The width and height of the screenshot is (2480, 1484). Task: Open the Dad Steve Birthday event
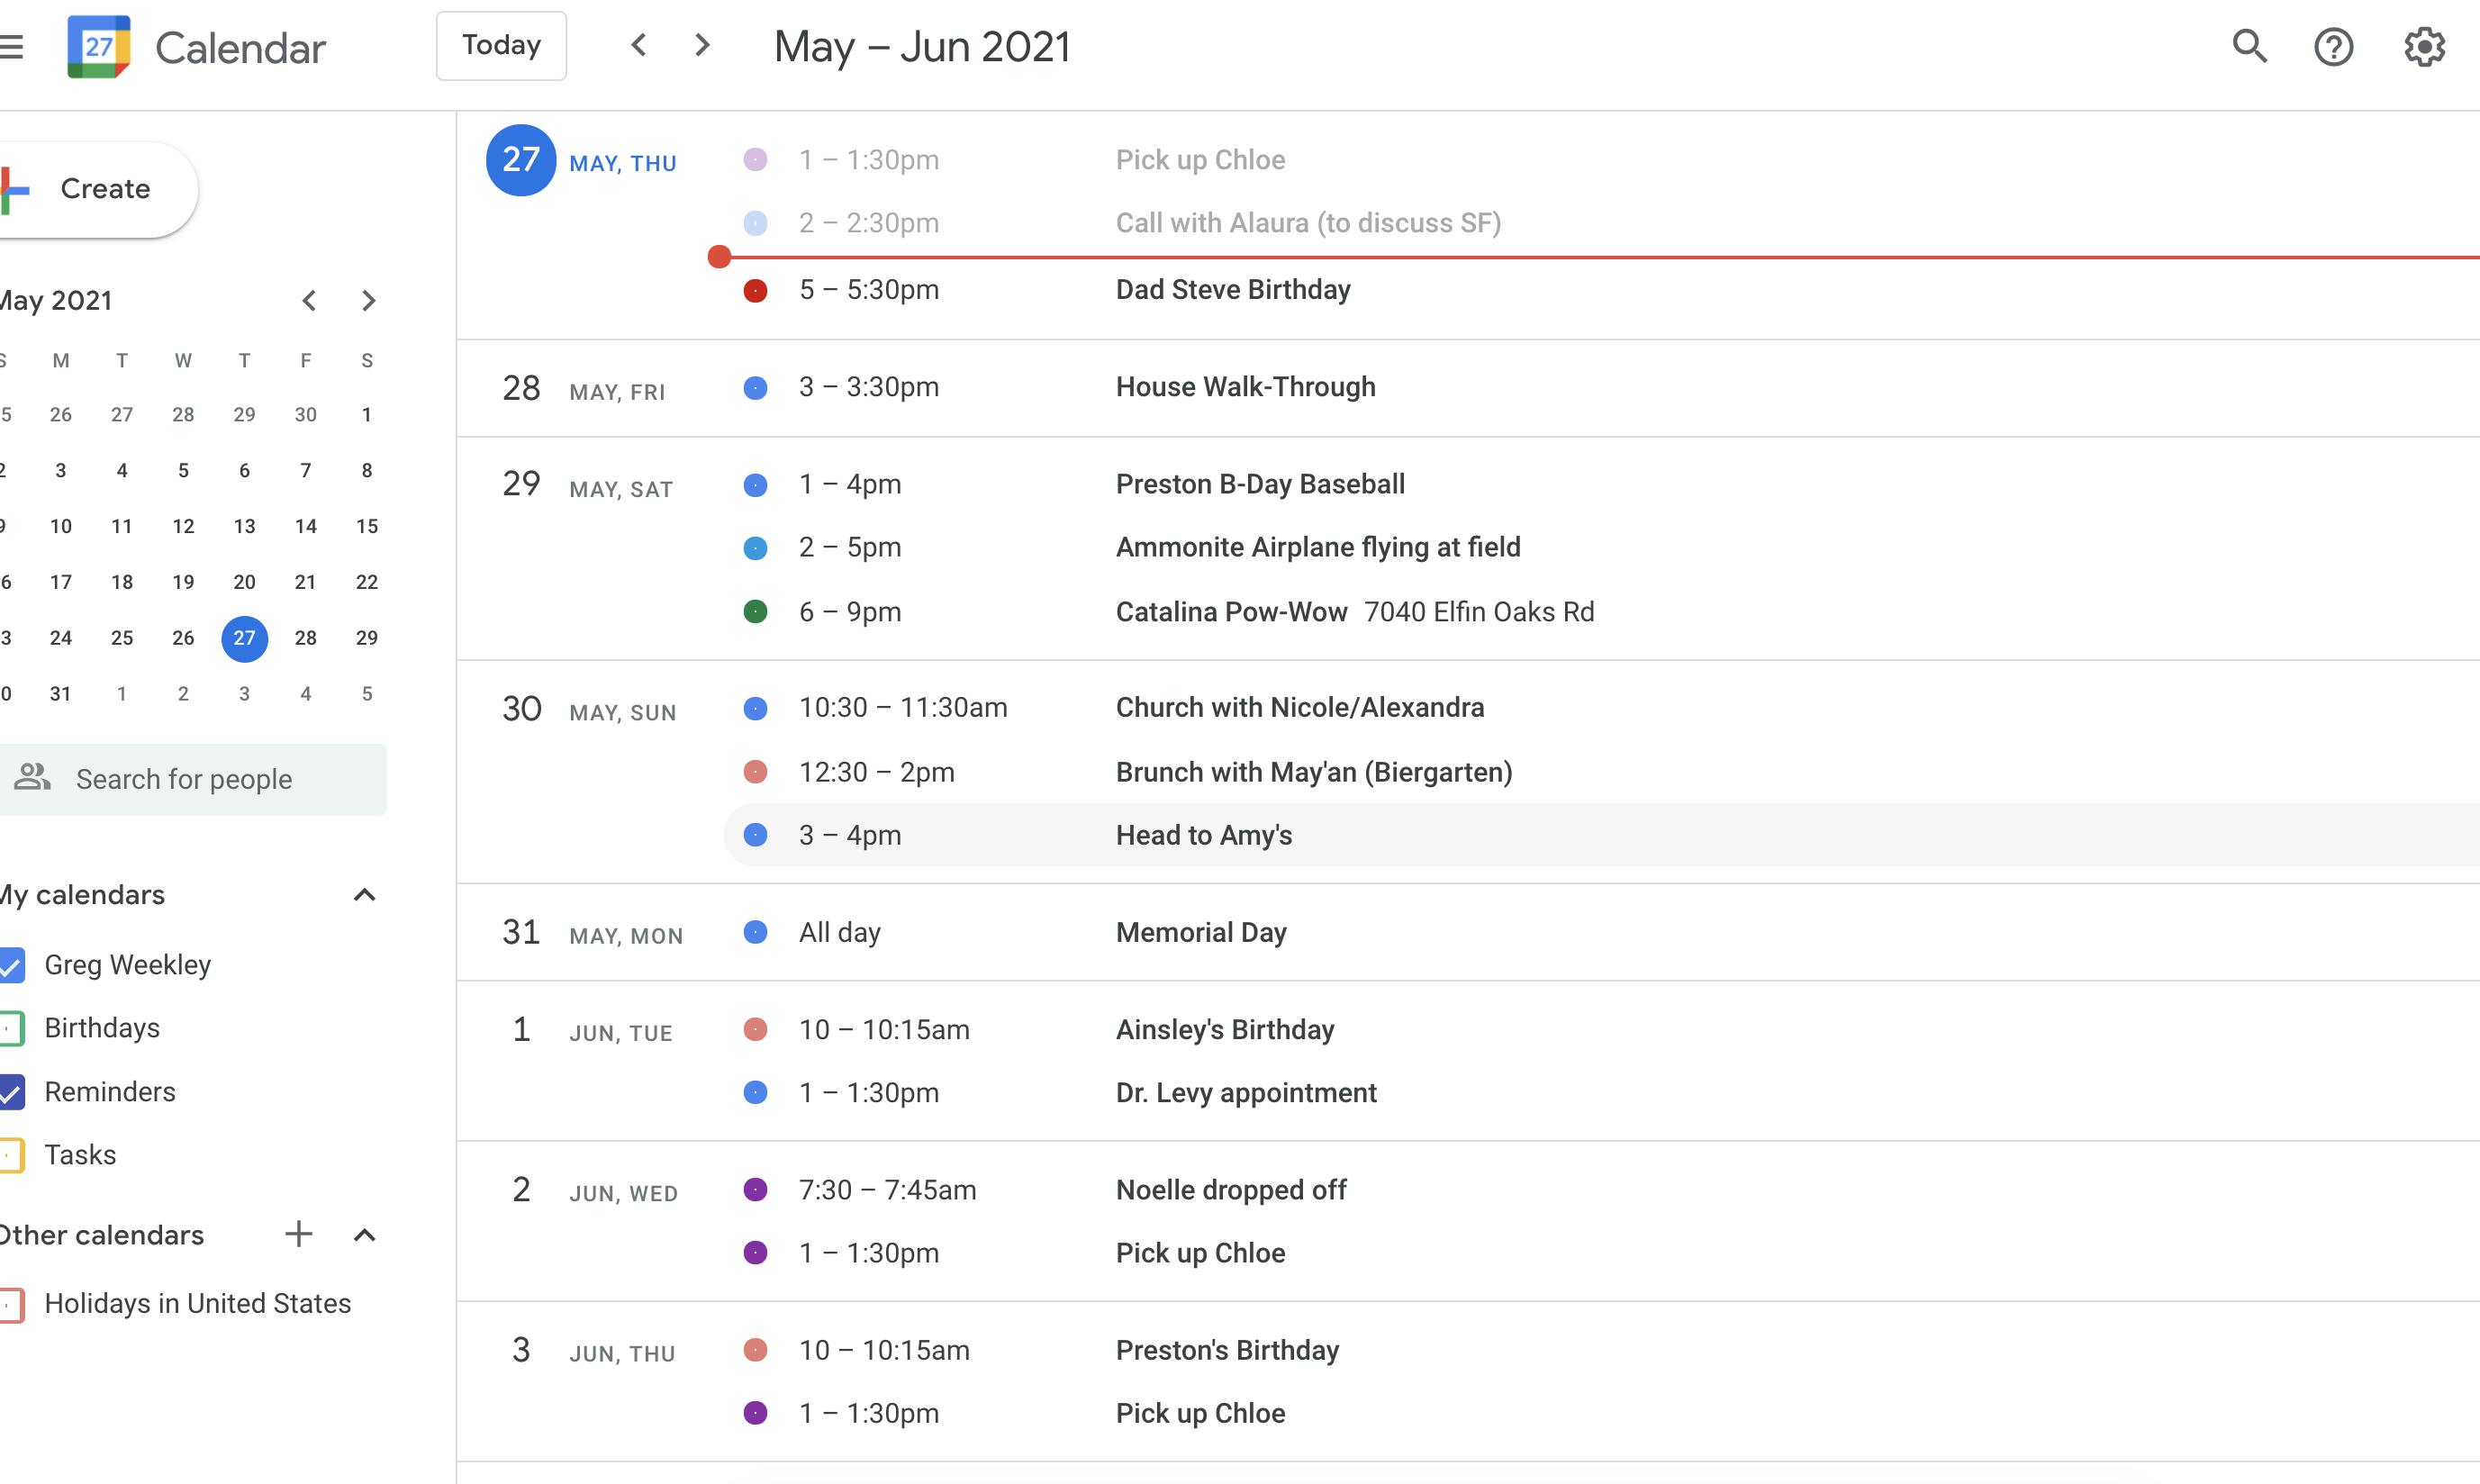pos(1232,290)
